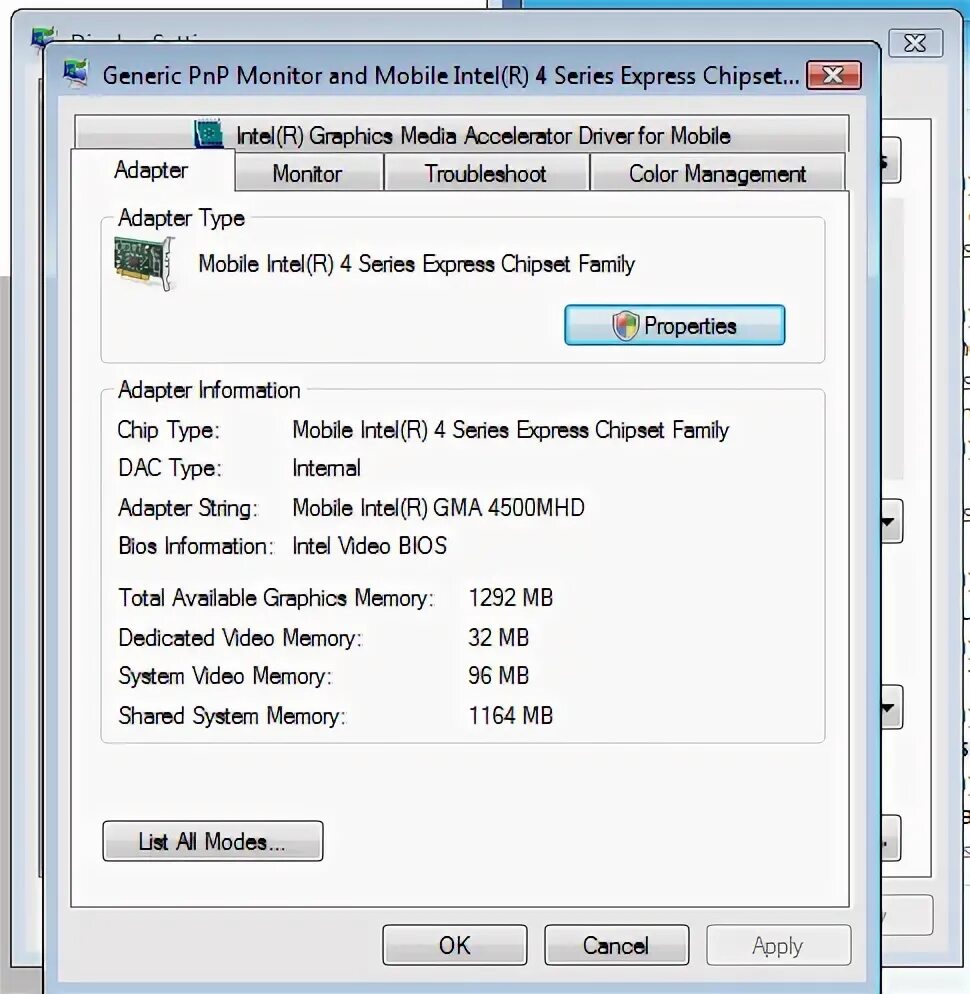Close the background Display Settings window
The height and width of the screenshot is (994, 970).
pyautogui.click(x=915, y=43)
